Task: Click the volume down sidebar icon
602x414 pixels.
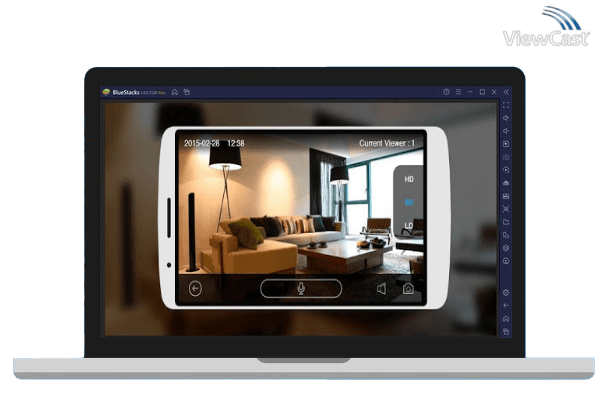Action: [506, 131]
